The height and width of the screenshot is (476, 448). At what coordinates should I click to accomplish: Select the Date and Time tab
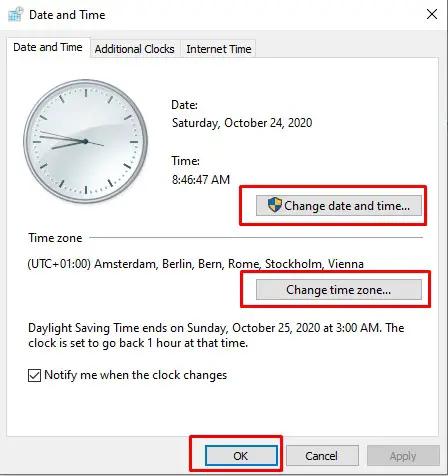(48, 47)
